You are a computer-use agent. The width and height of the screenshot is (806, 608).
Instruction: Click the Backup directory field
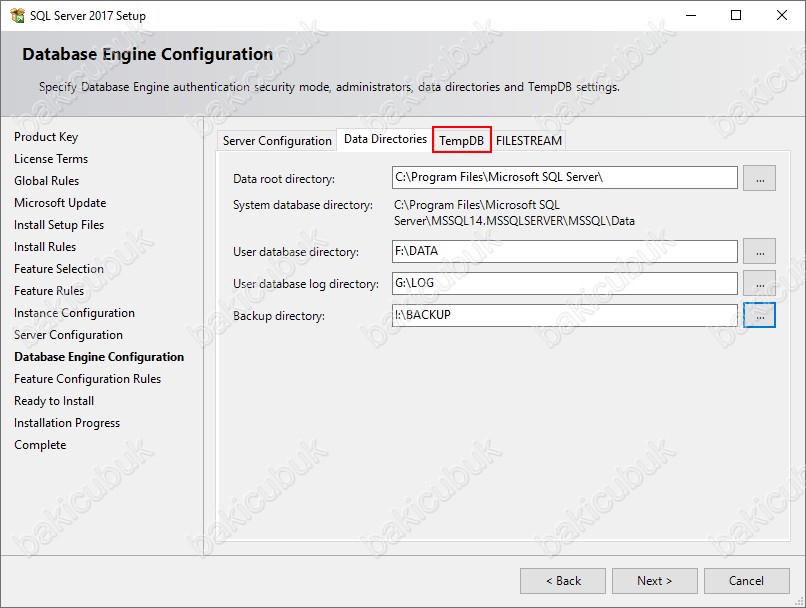[564, 315]
